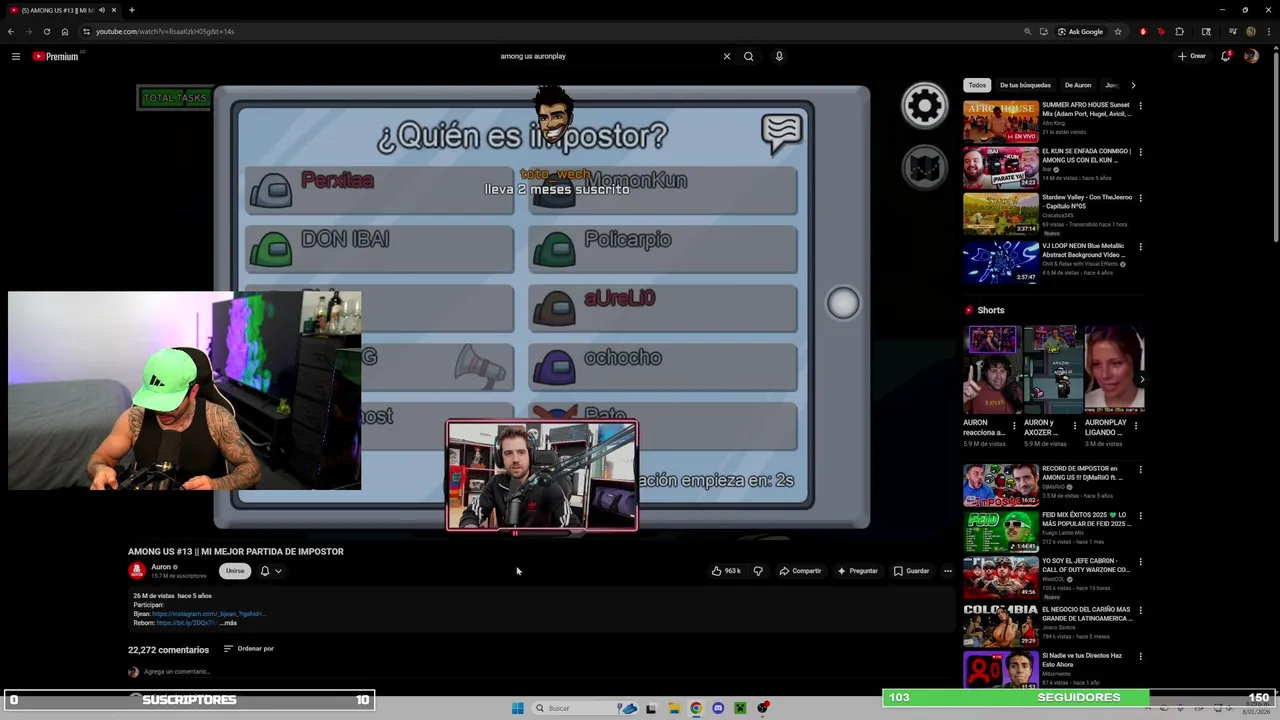This screenshot has height=720, width=1280.
Task: Open more actions under the video
Action: pos(948,571)
